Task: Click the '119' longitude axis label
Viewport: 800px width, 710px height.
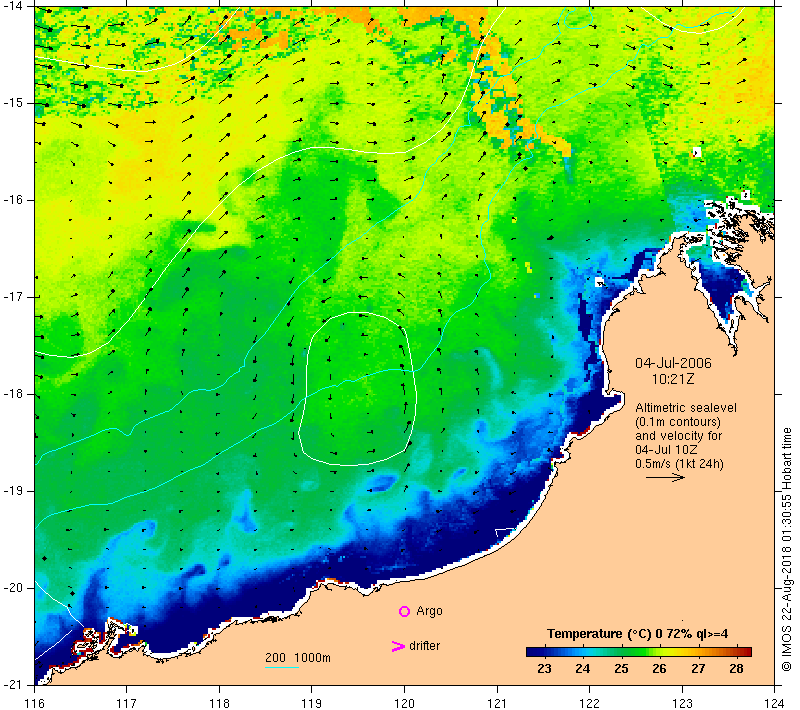Action: tap(312, 703)
